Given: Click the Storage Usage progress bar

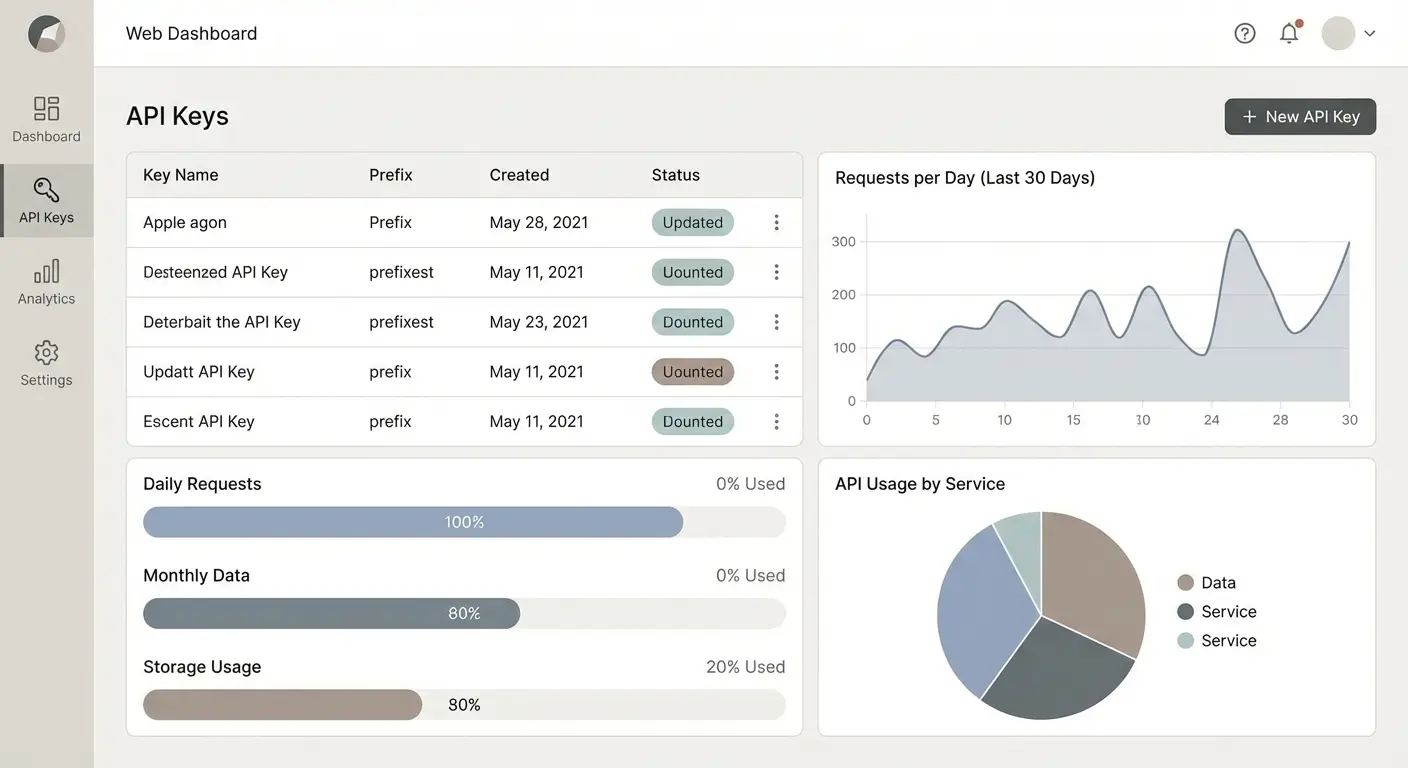Looking at the screenshot, I should pos(464,705).
